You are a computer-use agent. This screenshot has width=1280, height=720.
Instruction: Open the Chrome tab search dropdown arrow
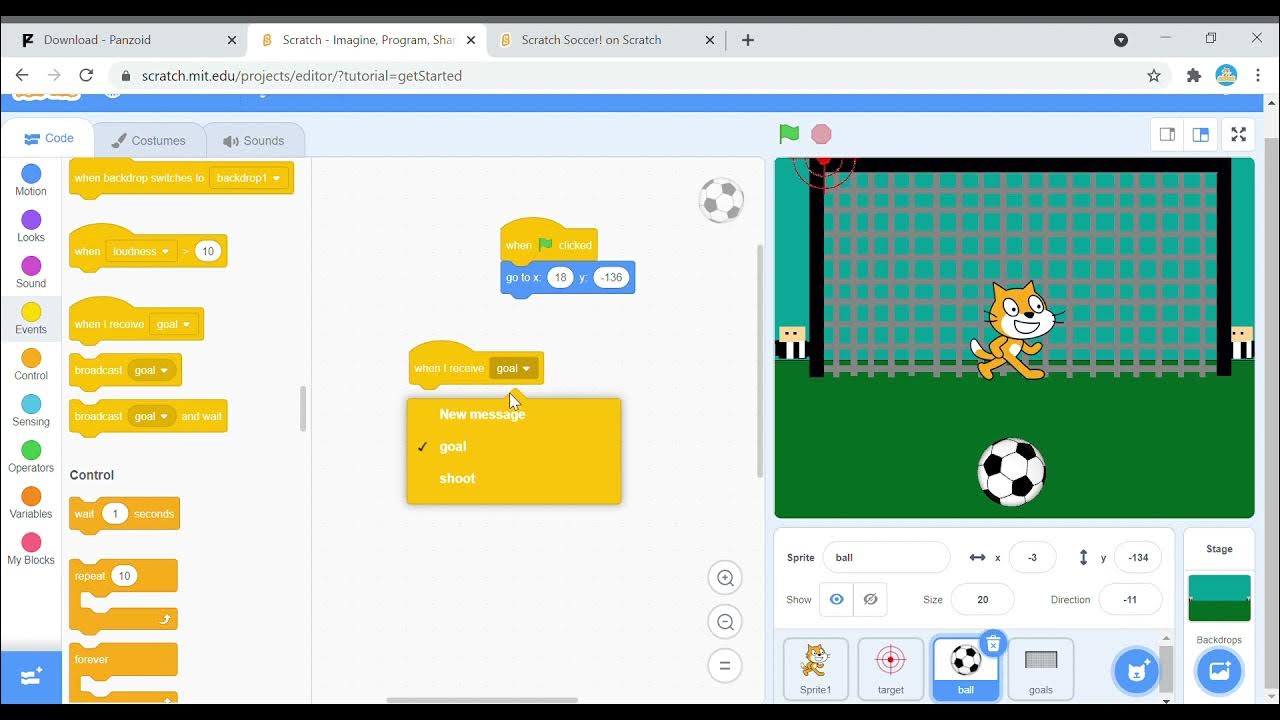pyautogui.click(x=1121, y=40)
